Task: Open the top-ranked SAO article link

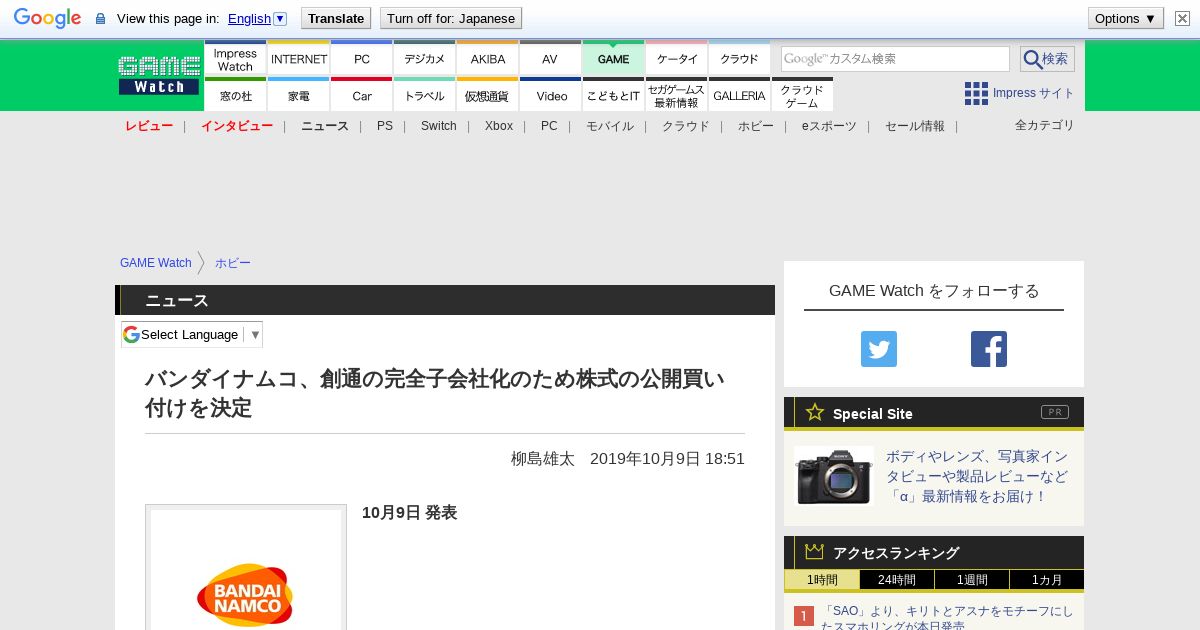Action: [947, 618]
